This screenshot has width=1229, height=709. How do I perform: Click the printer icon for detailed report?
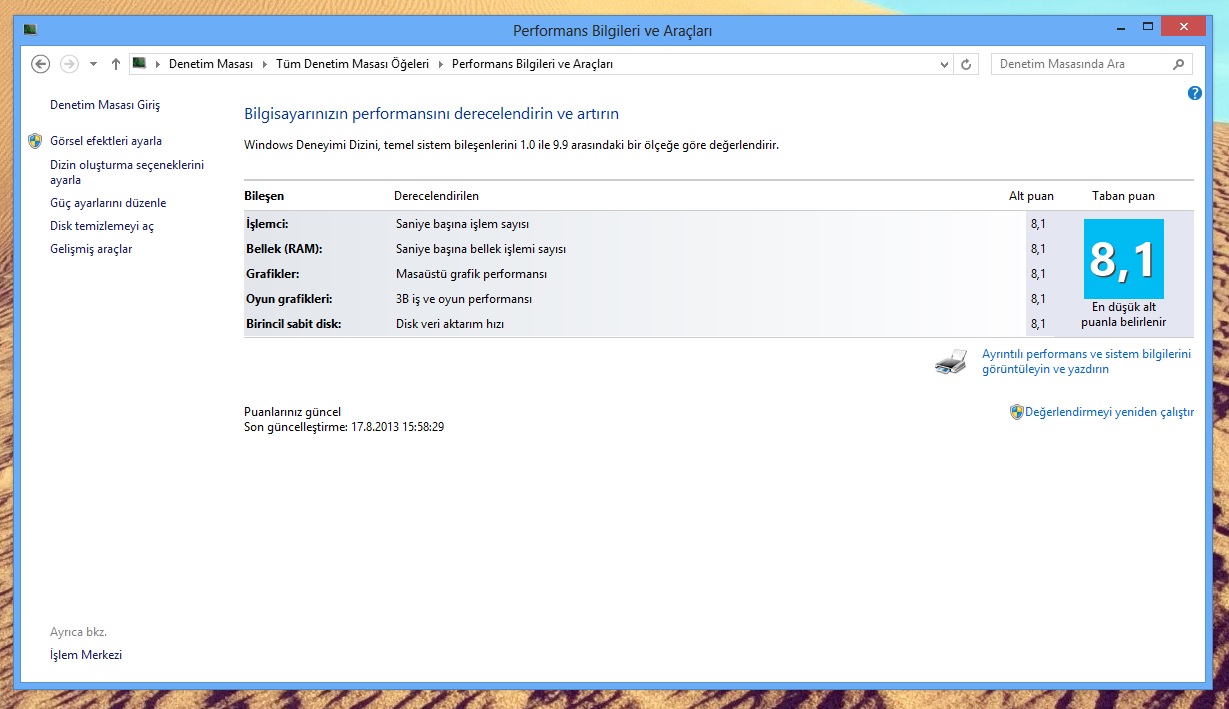click(x=951, y=362)
